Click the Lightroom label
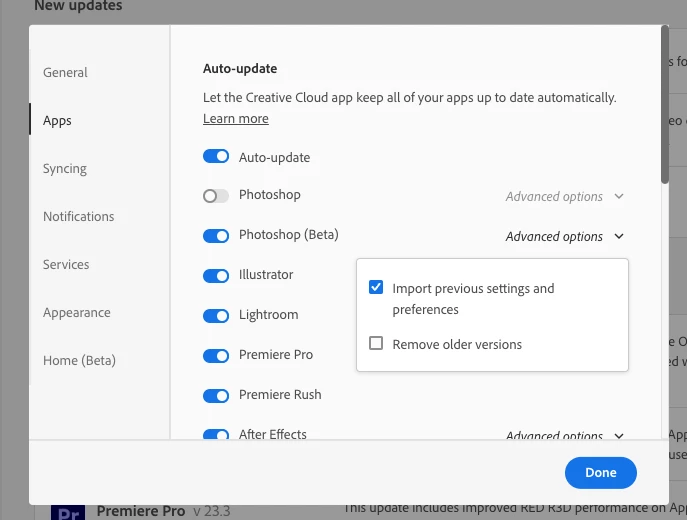 click(269, 315)
